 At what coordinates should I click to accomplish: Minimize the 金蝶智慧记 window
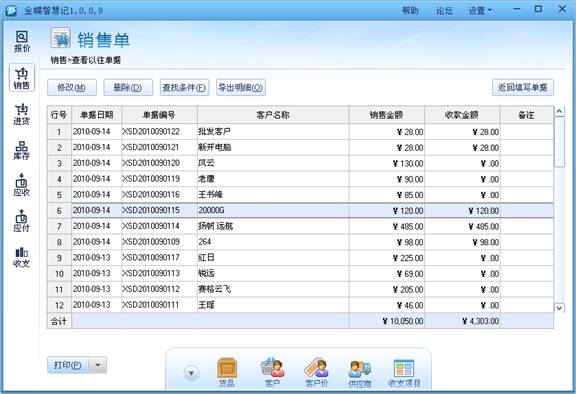pos(517,9)
